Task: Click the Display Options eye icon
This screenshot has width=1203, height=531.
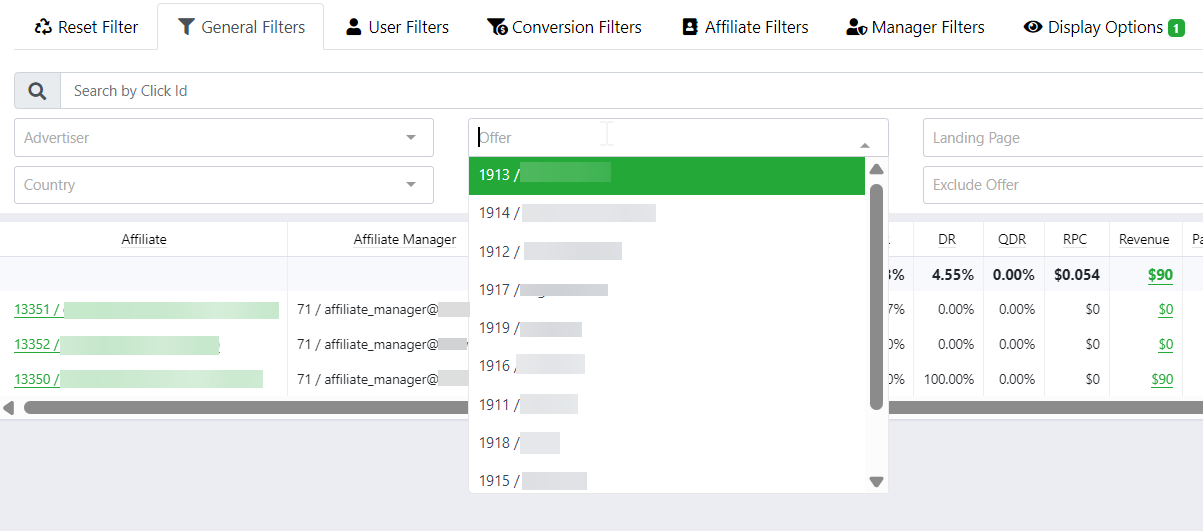Action: pos(1033,27)
